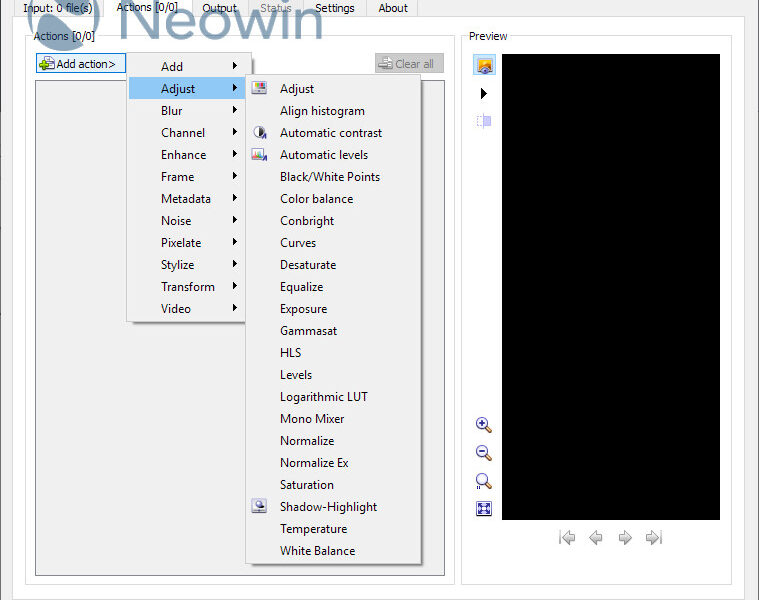Toggle the before/after split preview icon
The width and height of the screenshot is (759, 600).
(x=484, y=121)
